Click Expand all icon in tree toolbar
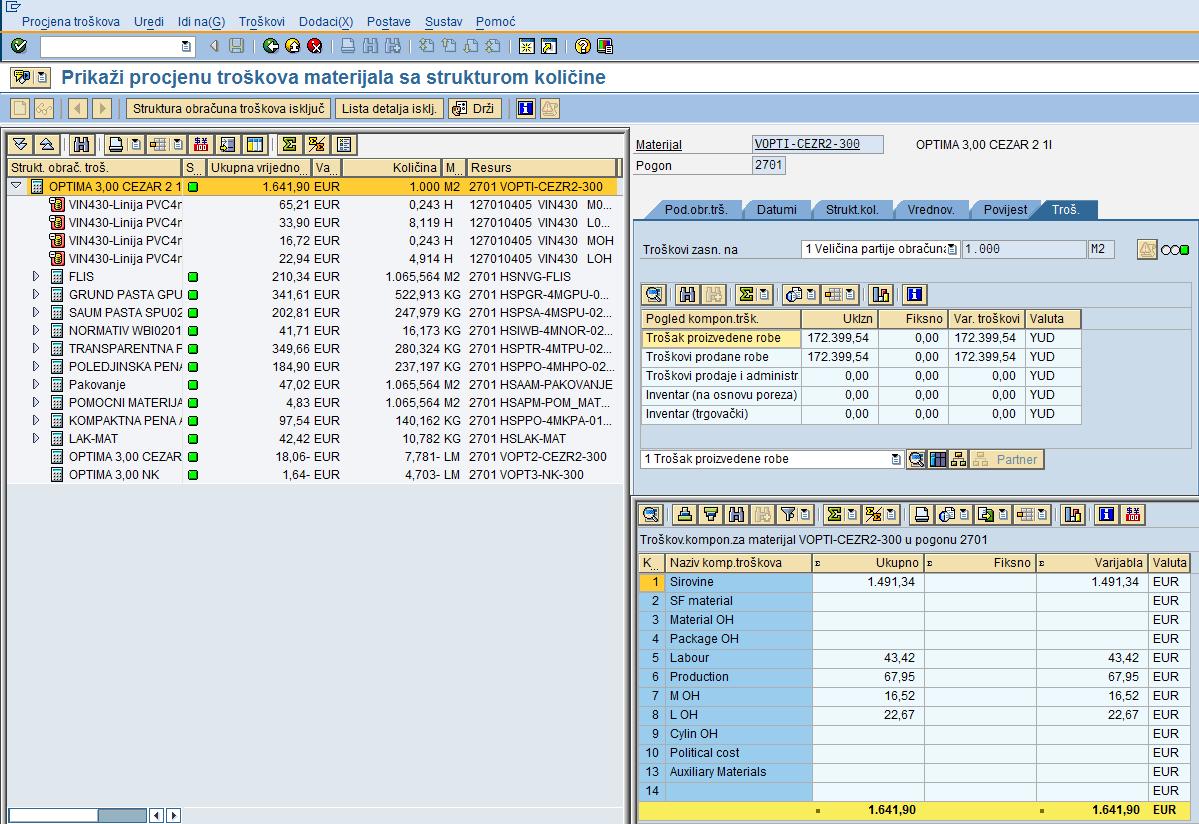1199x824 pixels. point(21,145)
